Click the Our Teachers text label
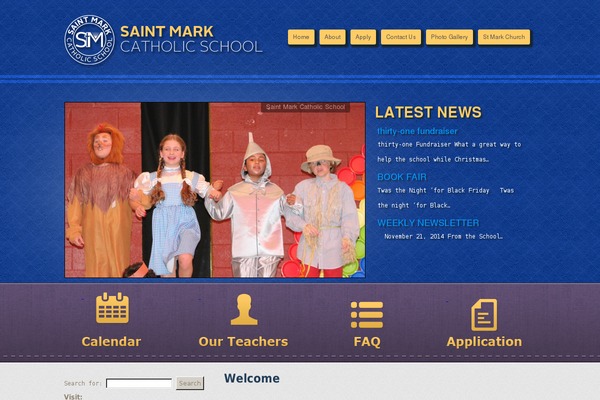 tap(243, 341)
